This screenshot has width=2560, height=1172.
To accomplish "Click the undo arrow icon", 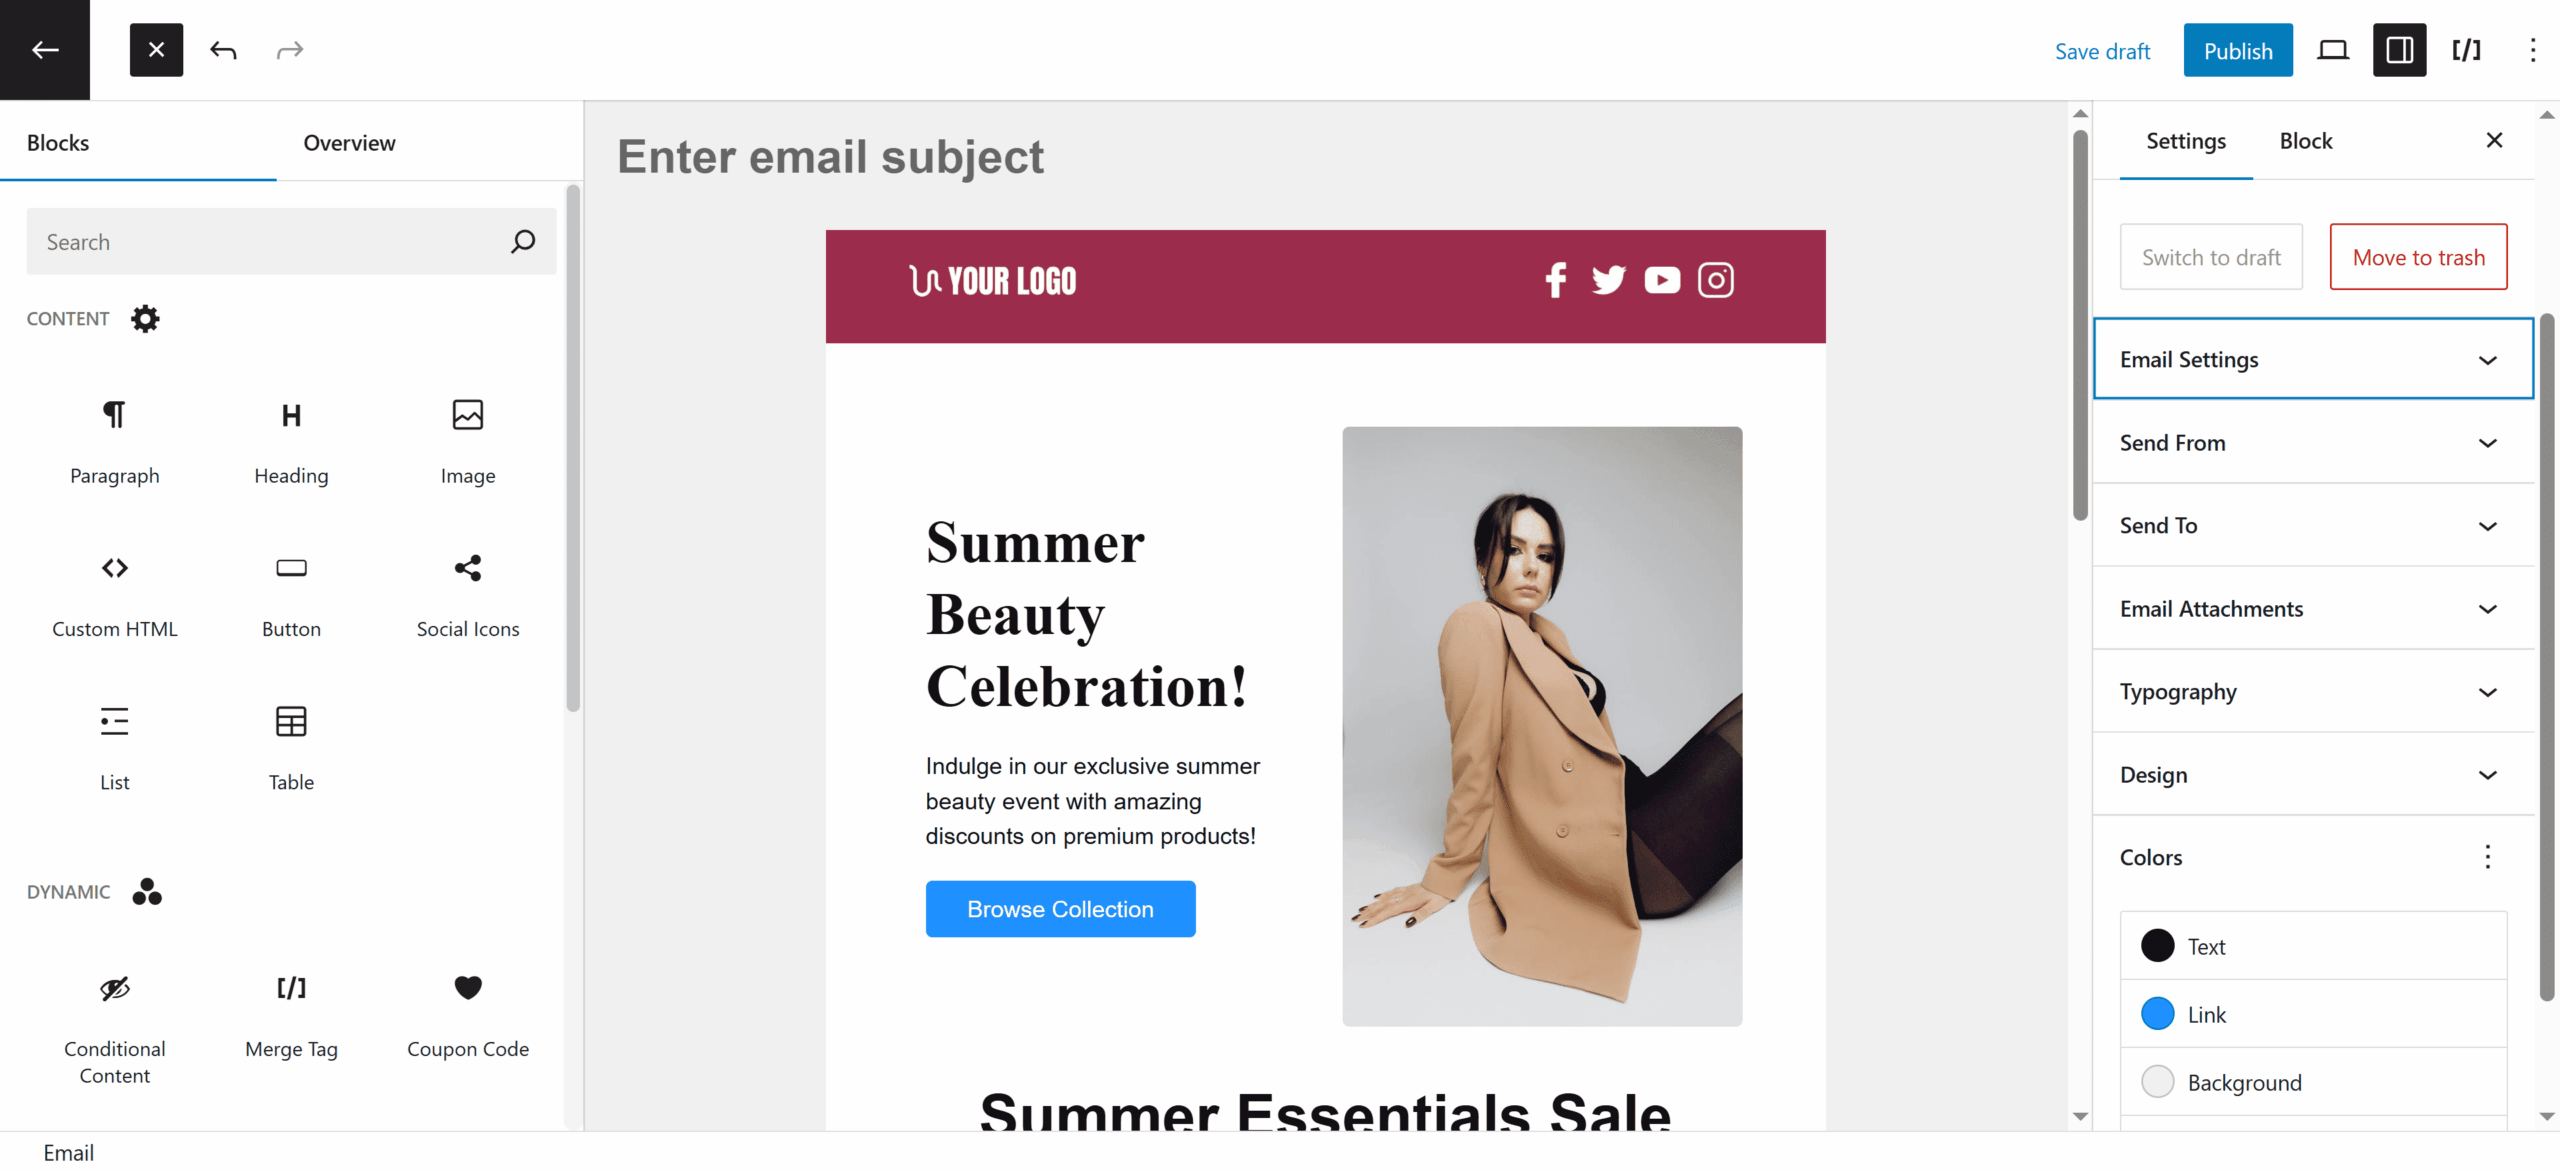I will pyautogui.click(x=223, y=50).
